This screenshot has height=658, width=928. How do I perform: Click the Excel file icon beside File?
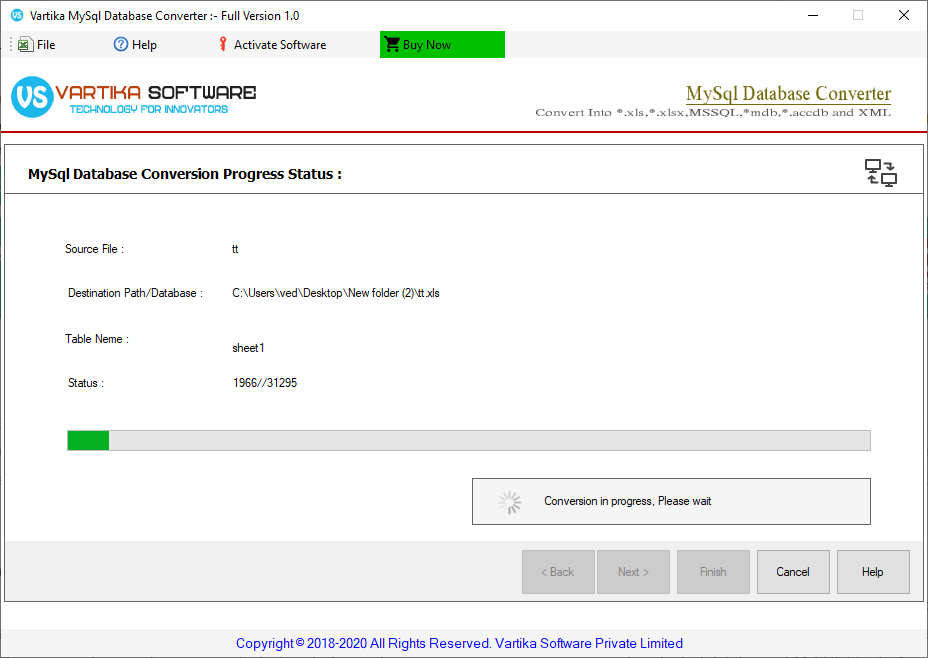point(25,44)
